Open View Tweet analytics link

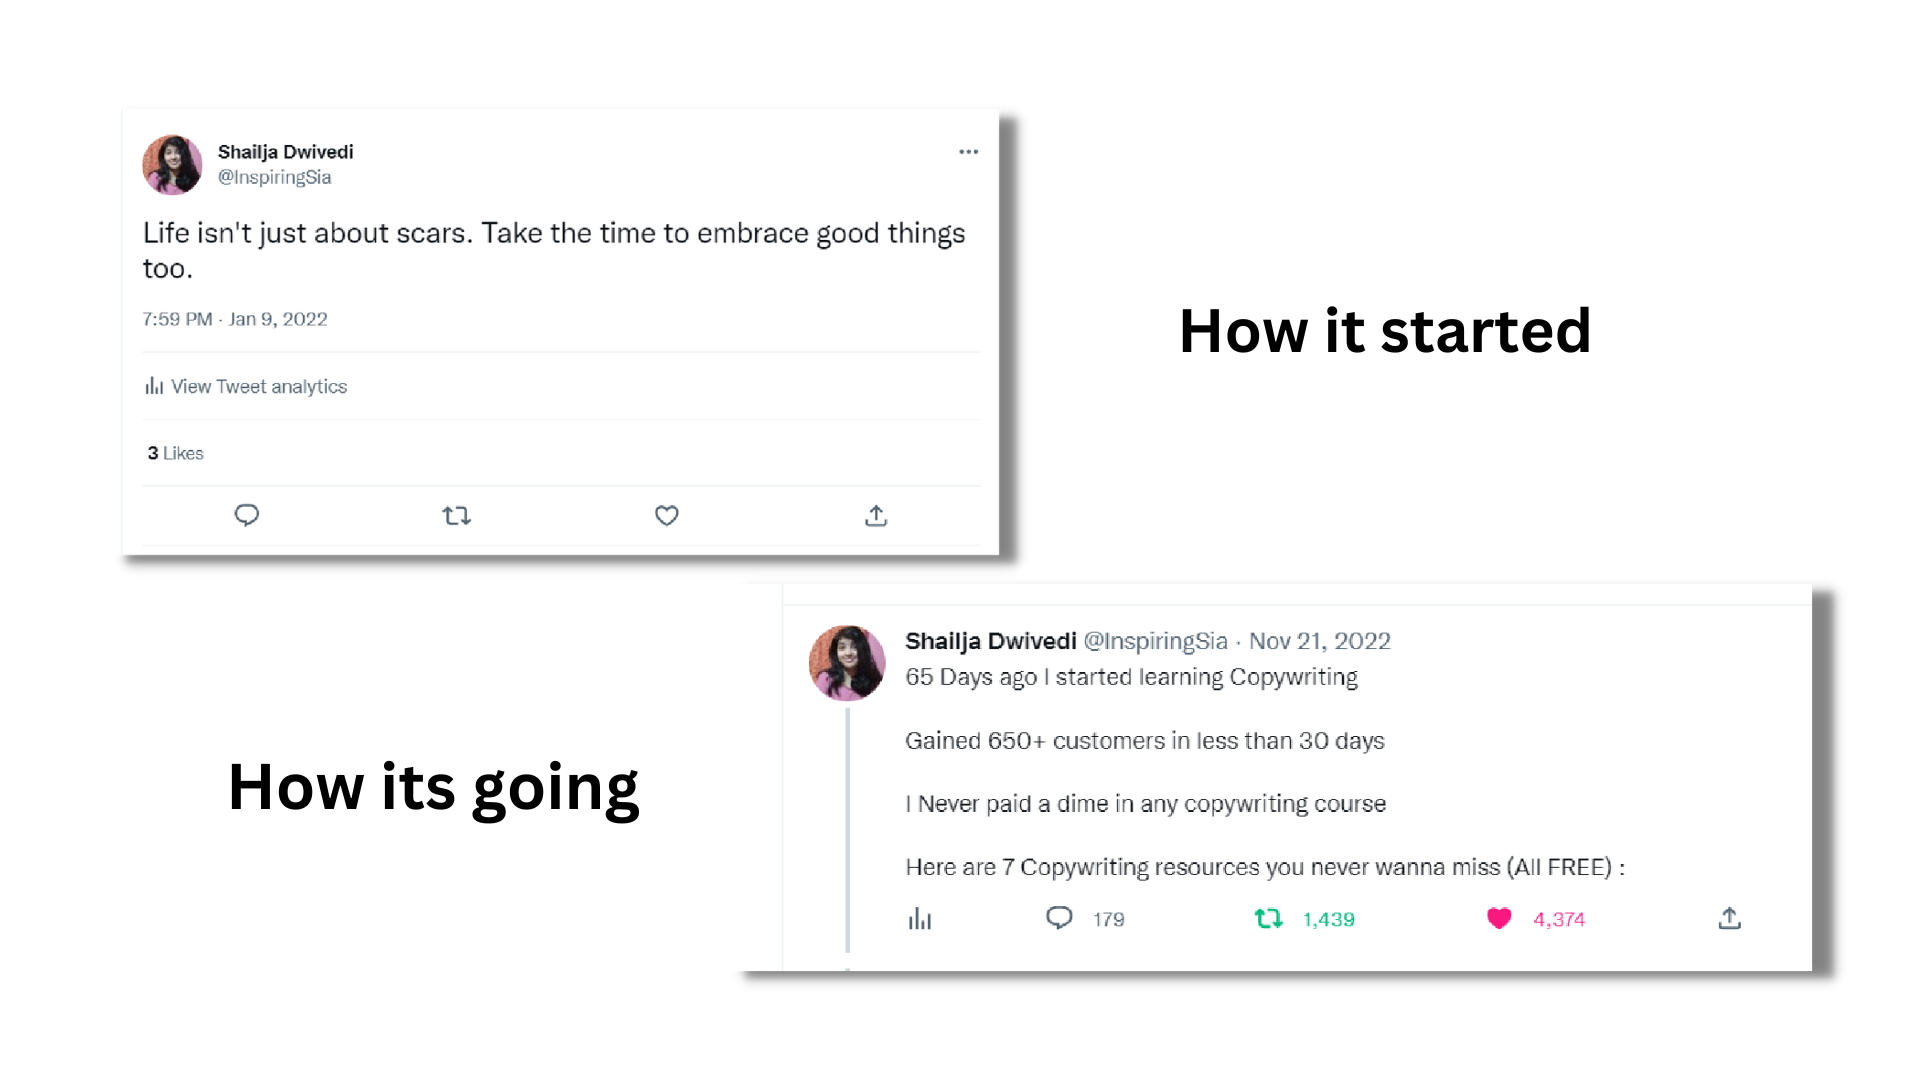point(258,386)
